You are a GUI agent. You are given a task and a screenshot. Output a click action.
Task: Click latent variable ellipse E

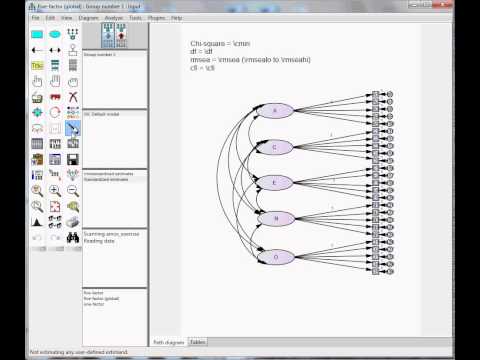pyautogui.click(x=274, y=183)
